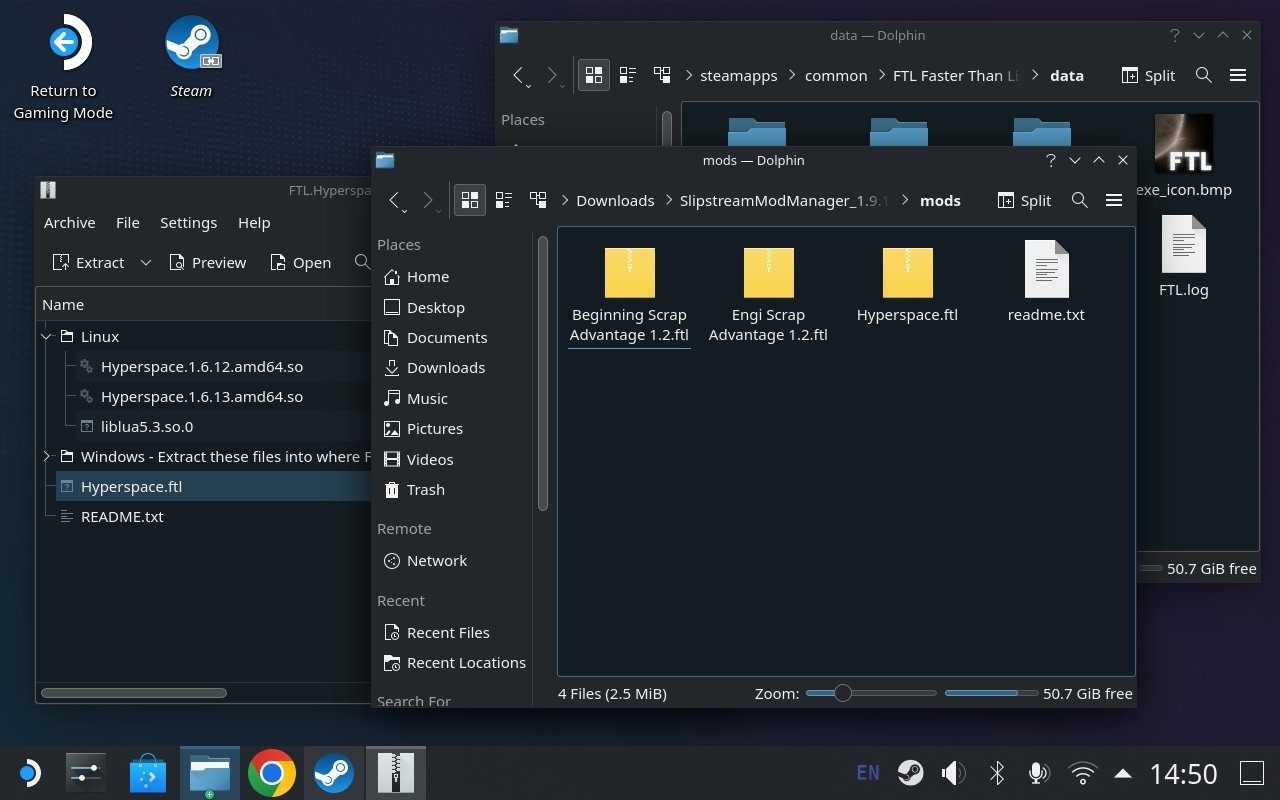Expand the Windows folder in Ark tree
Screen dimensions: 1280x800
[x=47, y=457]
